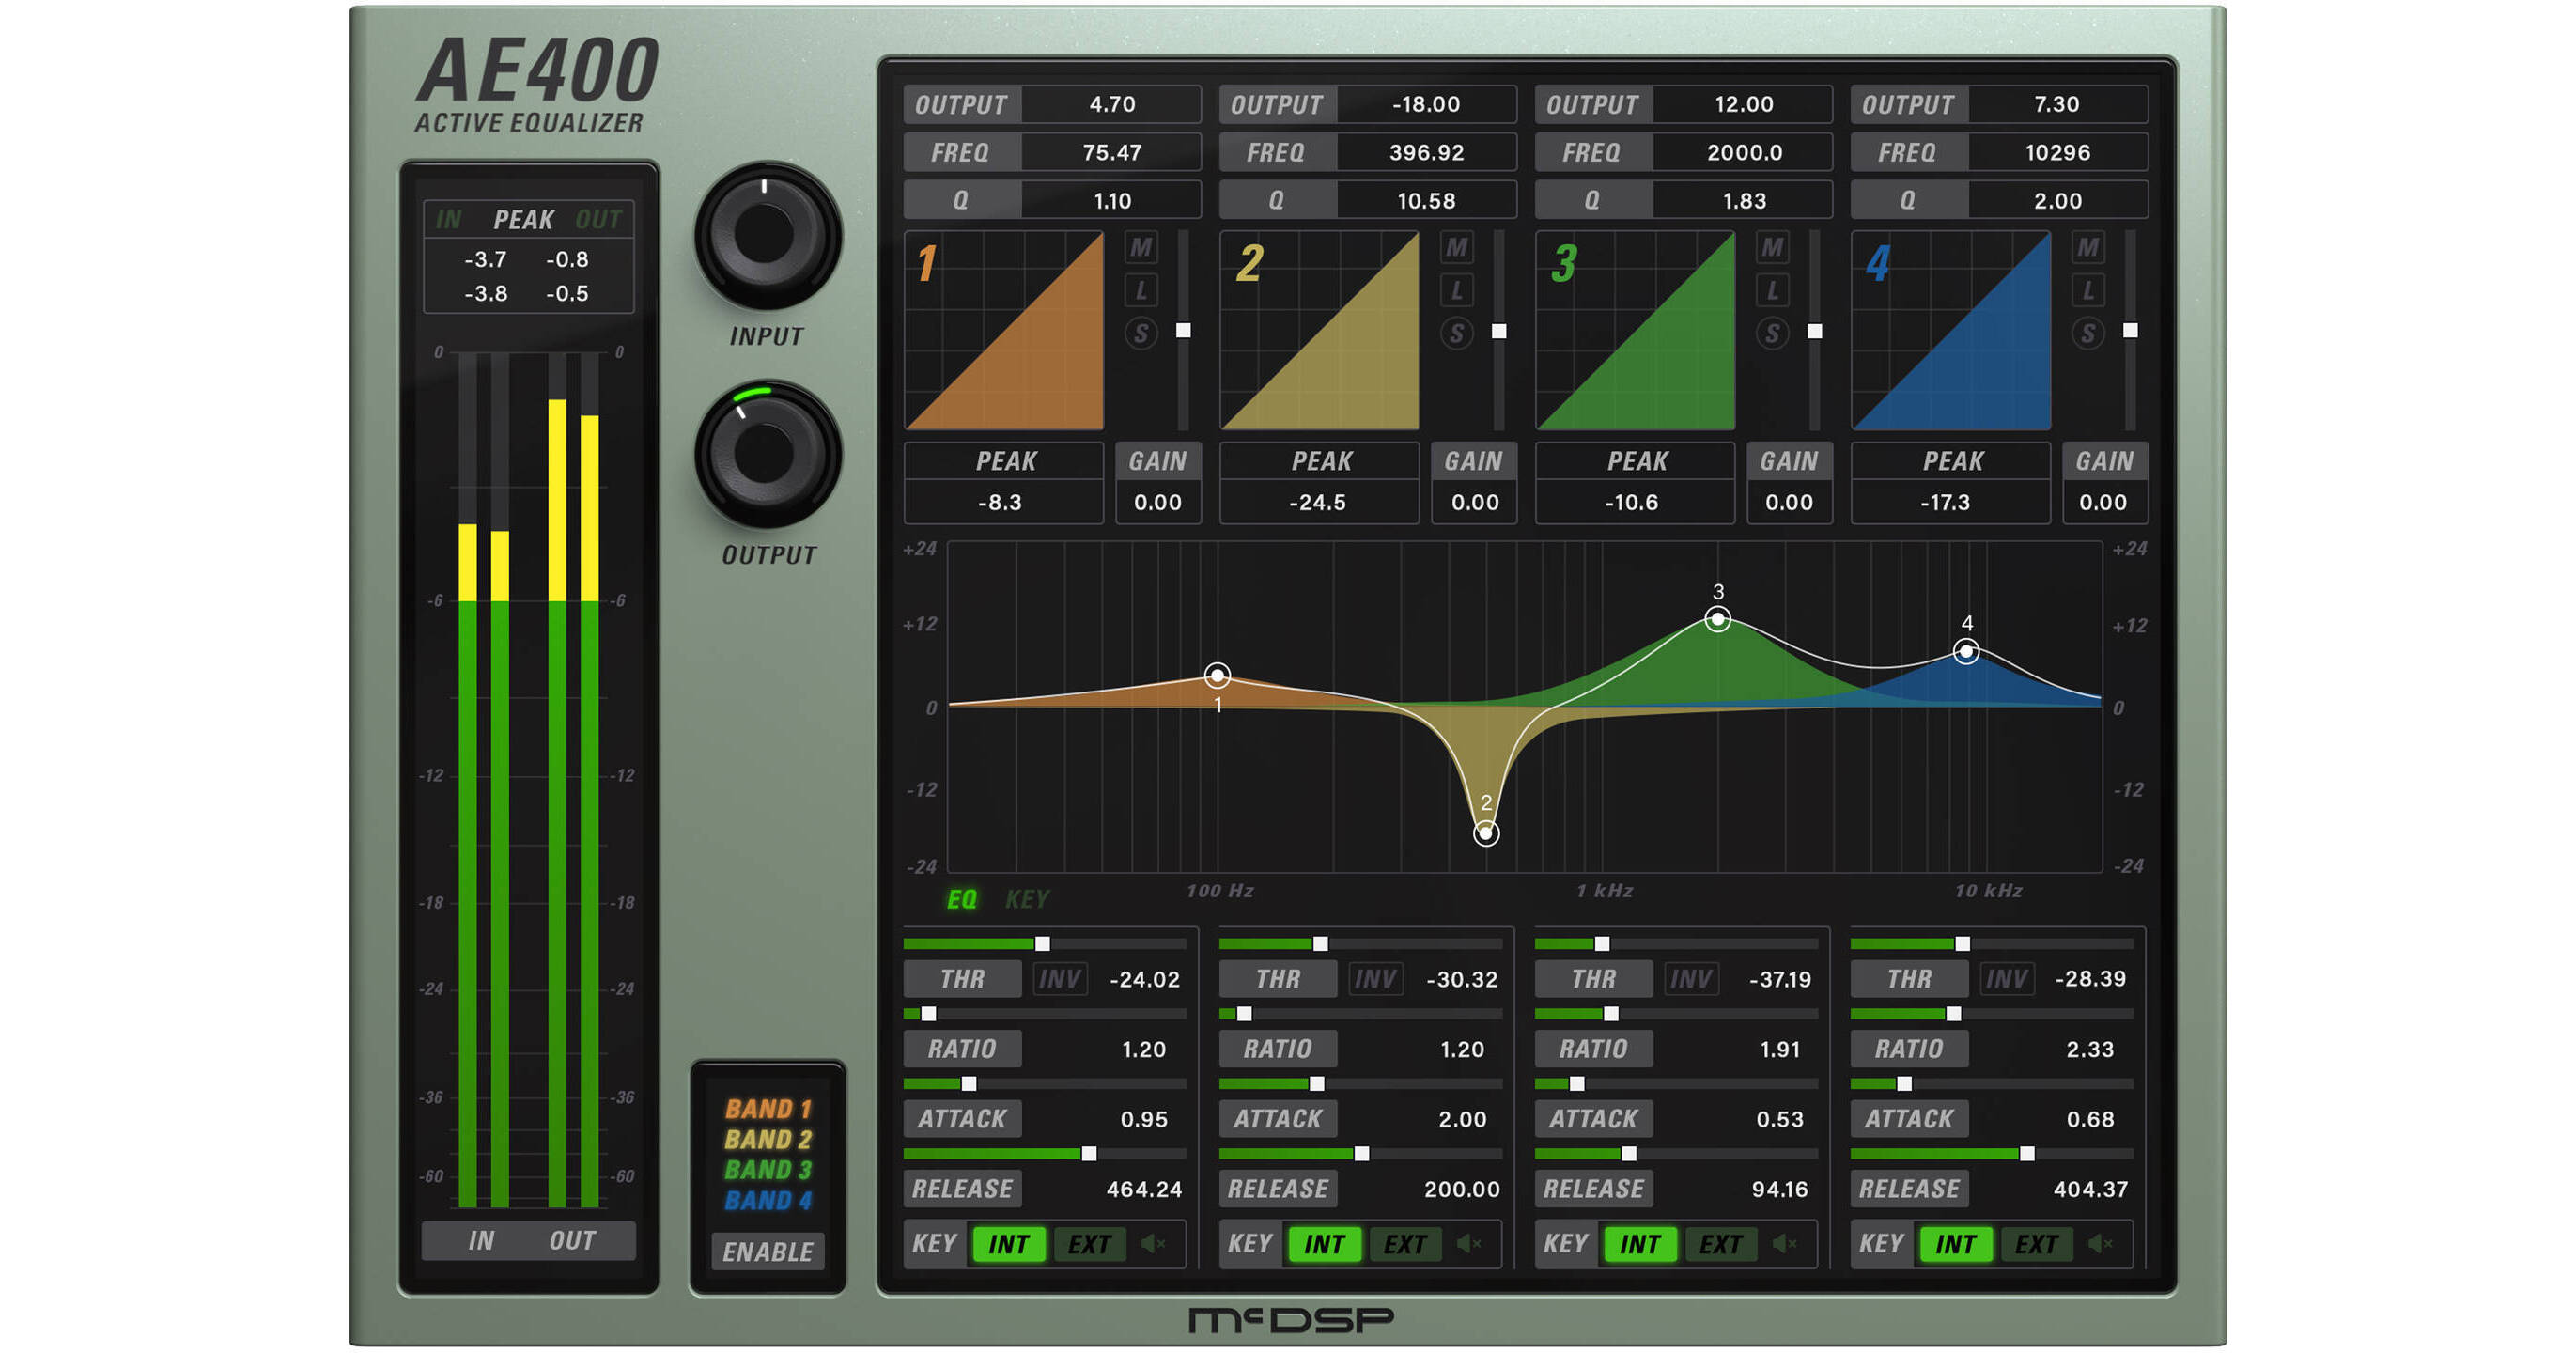2576x1353 pixels.
Task: Toggle the S button on band 3
Action: [x=1772, y=334]
